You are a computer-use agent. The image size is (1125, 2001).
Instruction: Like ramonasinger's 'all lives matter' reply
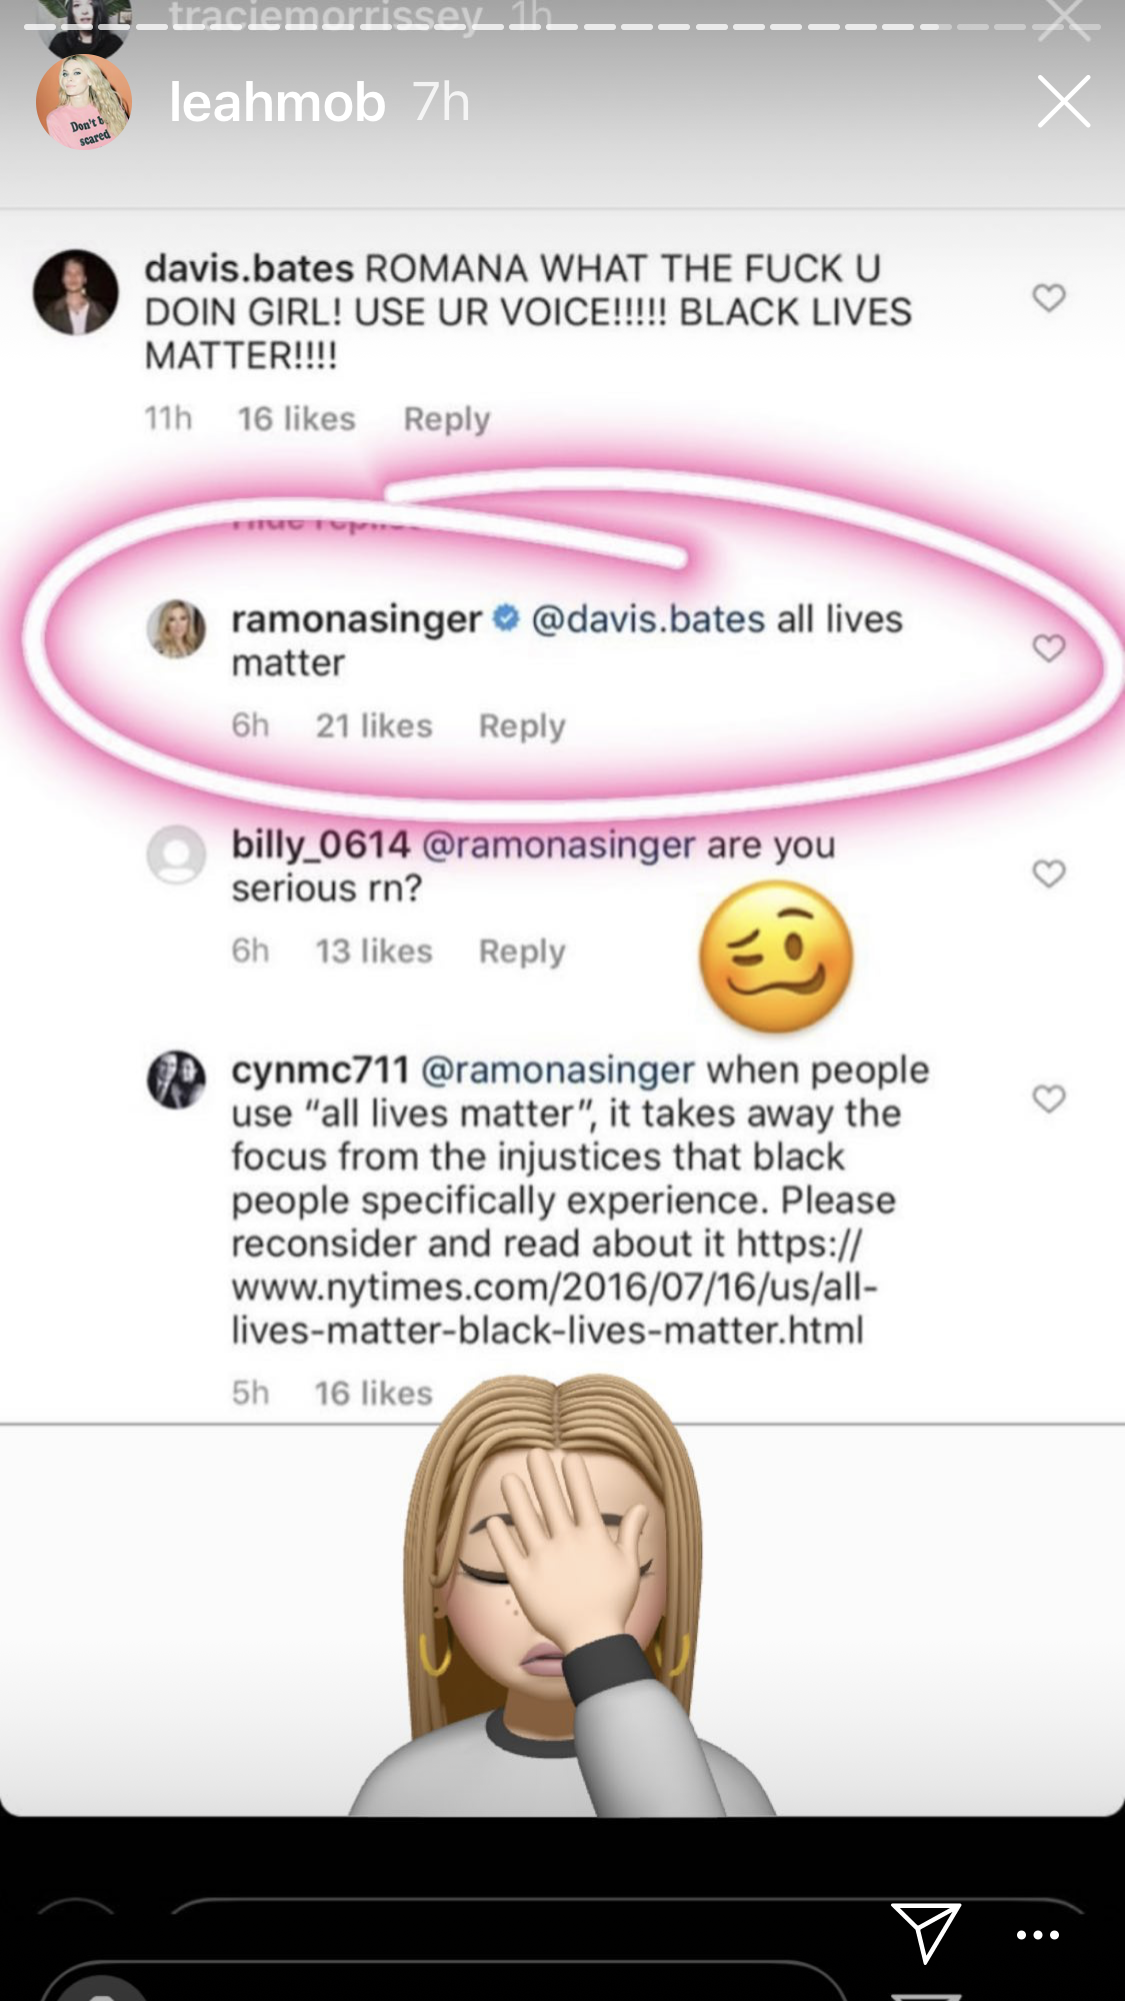[x=1048, y=648]
